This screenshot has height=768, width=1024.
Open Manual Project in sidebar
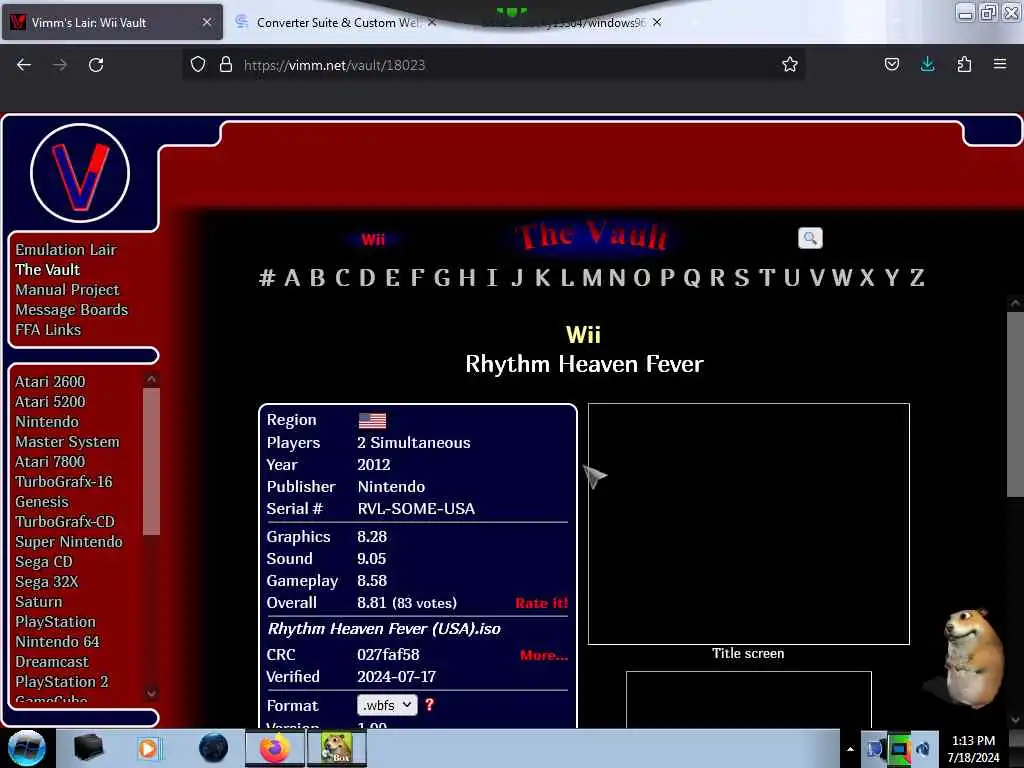pos(67,289)
